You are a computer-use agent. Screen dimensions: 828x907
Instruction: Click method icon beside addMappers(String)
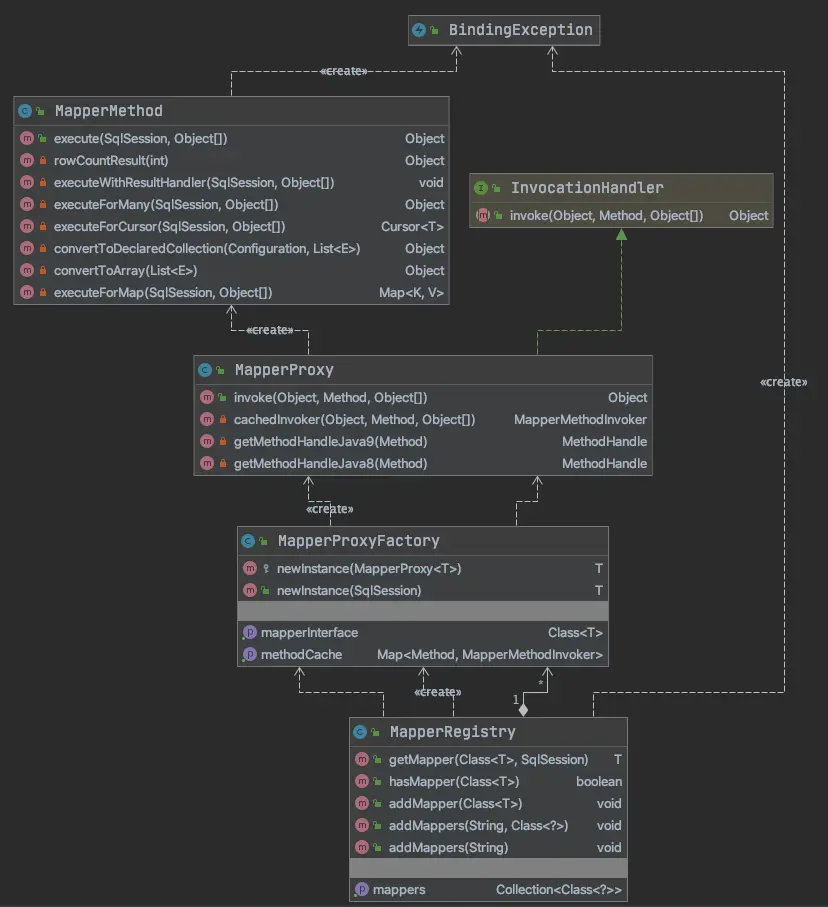point(362,847)
